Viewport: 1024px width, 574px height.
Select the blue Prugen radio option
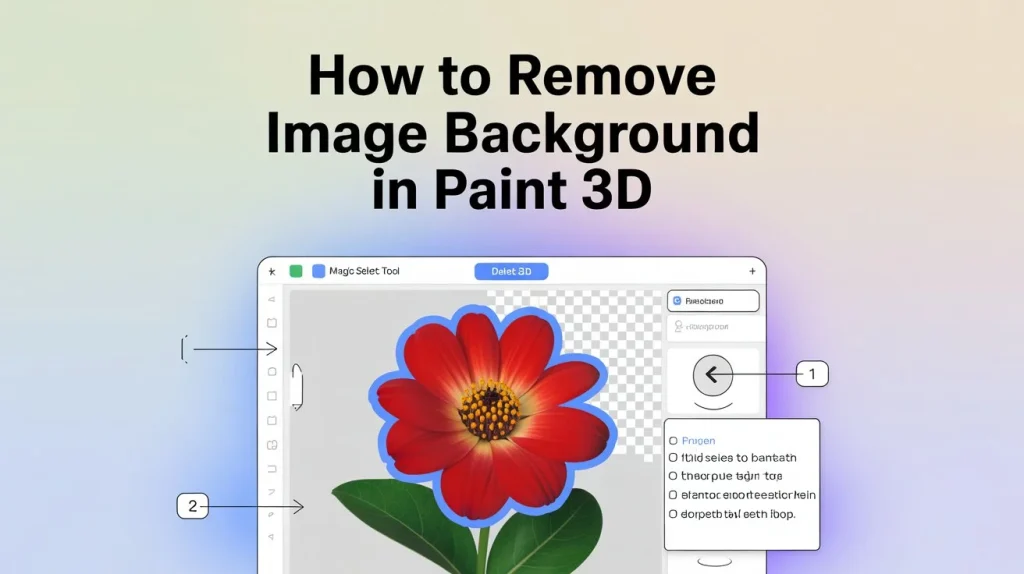(693, 441)
